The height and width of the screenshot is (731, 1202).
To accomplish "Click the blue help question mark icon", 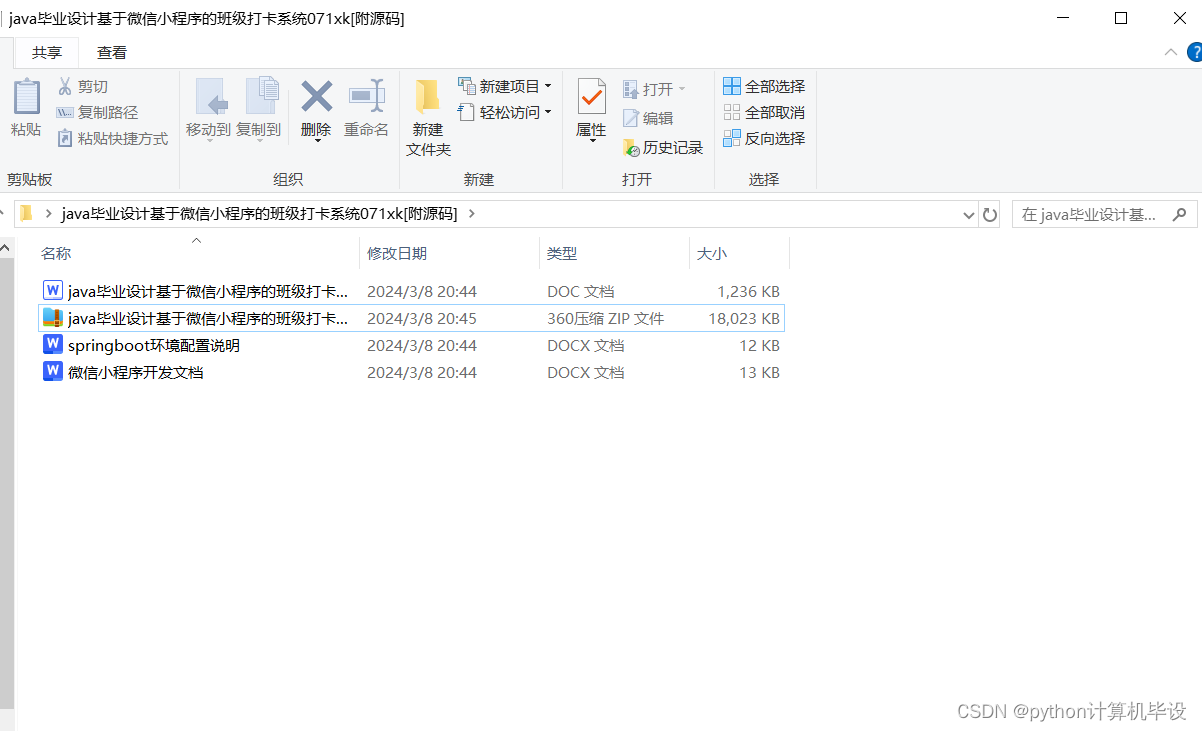I will 1194,52.
